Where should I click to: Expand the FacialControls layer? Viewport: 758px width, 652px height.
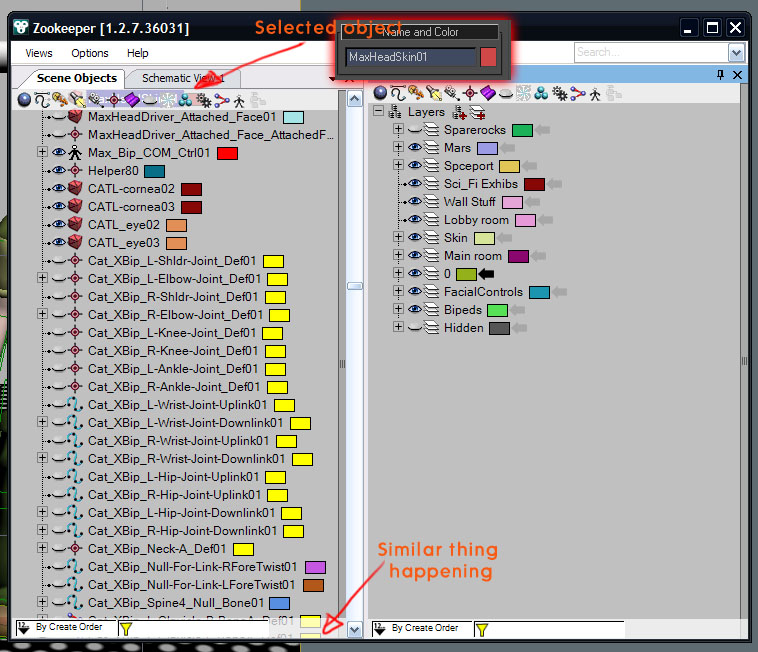[x=398, y=292]
